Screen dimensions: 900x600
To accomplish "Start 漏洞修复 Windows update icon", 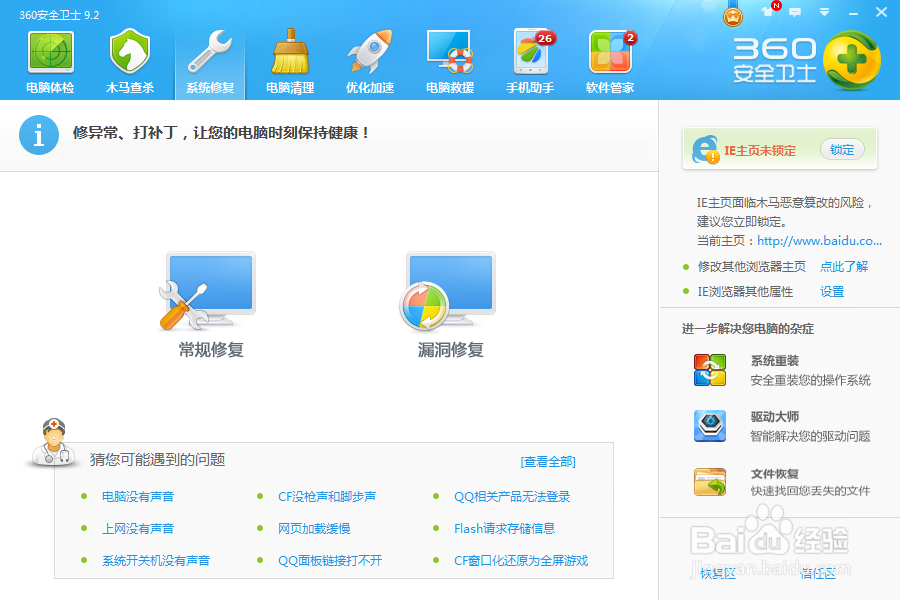I will (x=448, y=291).
